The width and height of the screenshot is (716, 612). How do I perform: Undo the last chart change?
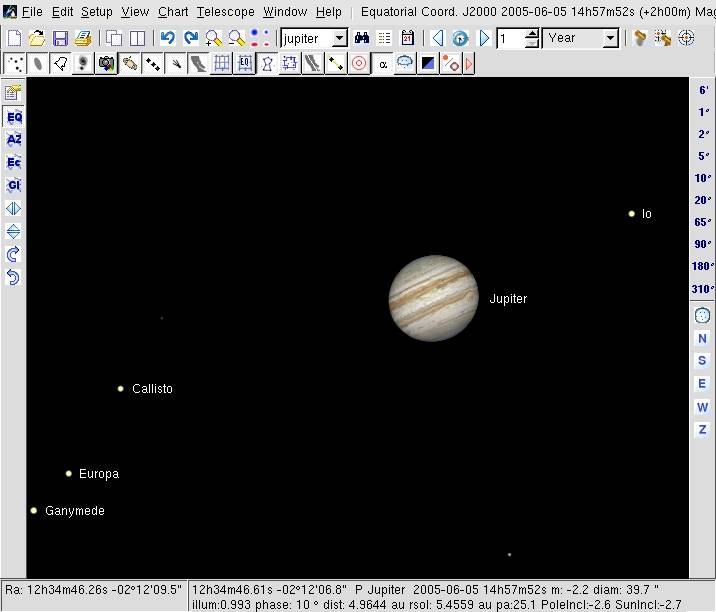(x=168, y=38)
